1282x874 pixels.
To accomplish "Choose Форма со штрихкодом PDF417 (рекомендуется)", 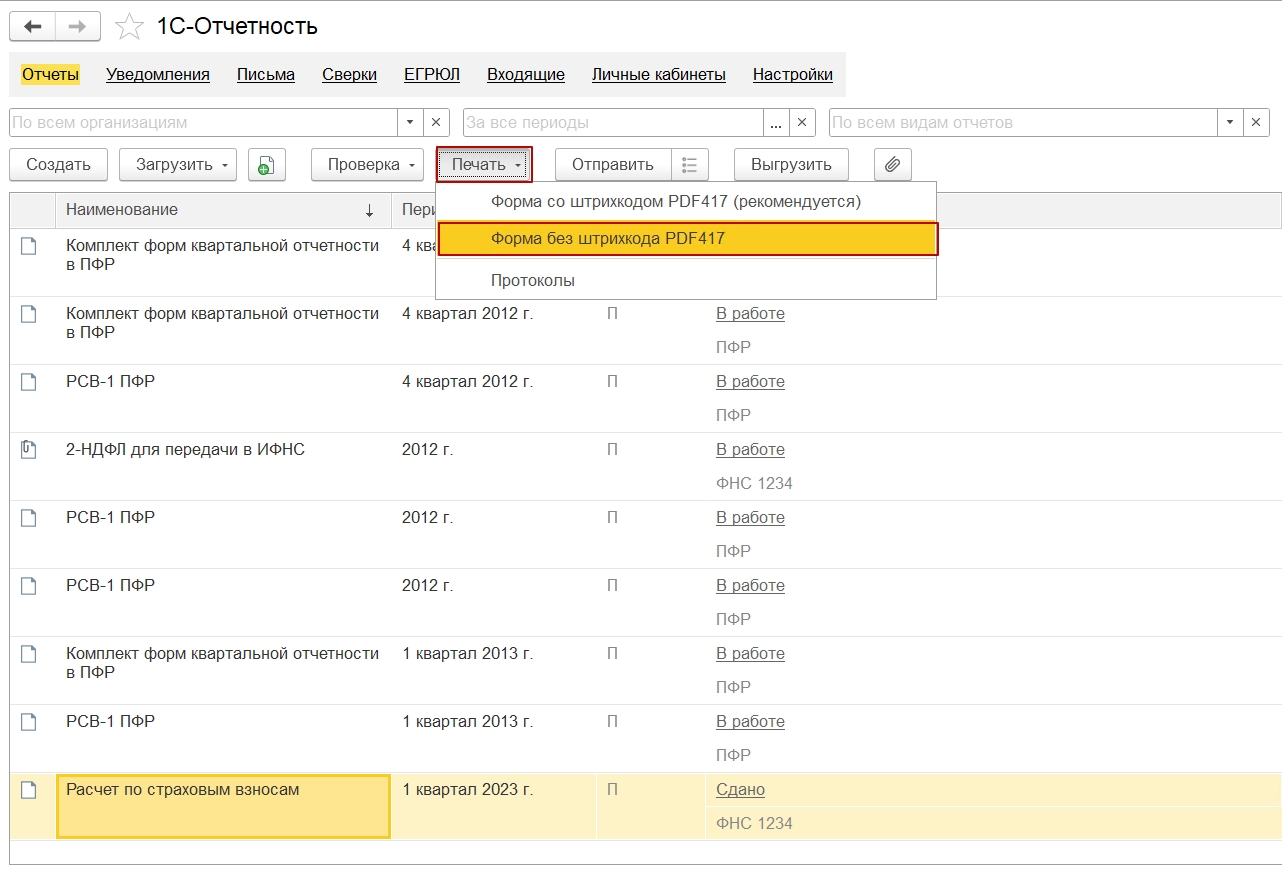I will click(686, 201).
